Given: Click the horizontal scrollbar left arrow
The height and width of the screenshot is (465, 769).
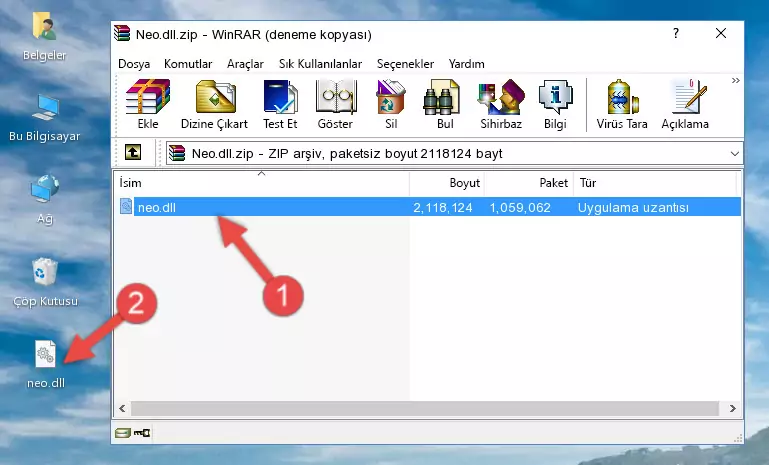Looking at the screenshot, I should (122, 409).
